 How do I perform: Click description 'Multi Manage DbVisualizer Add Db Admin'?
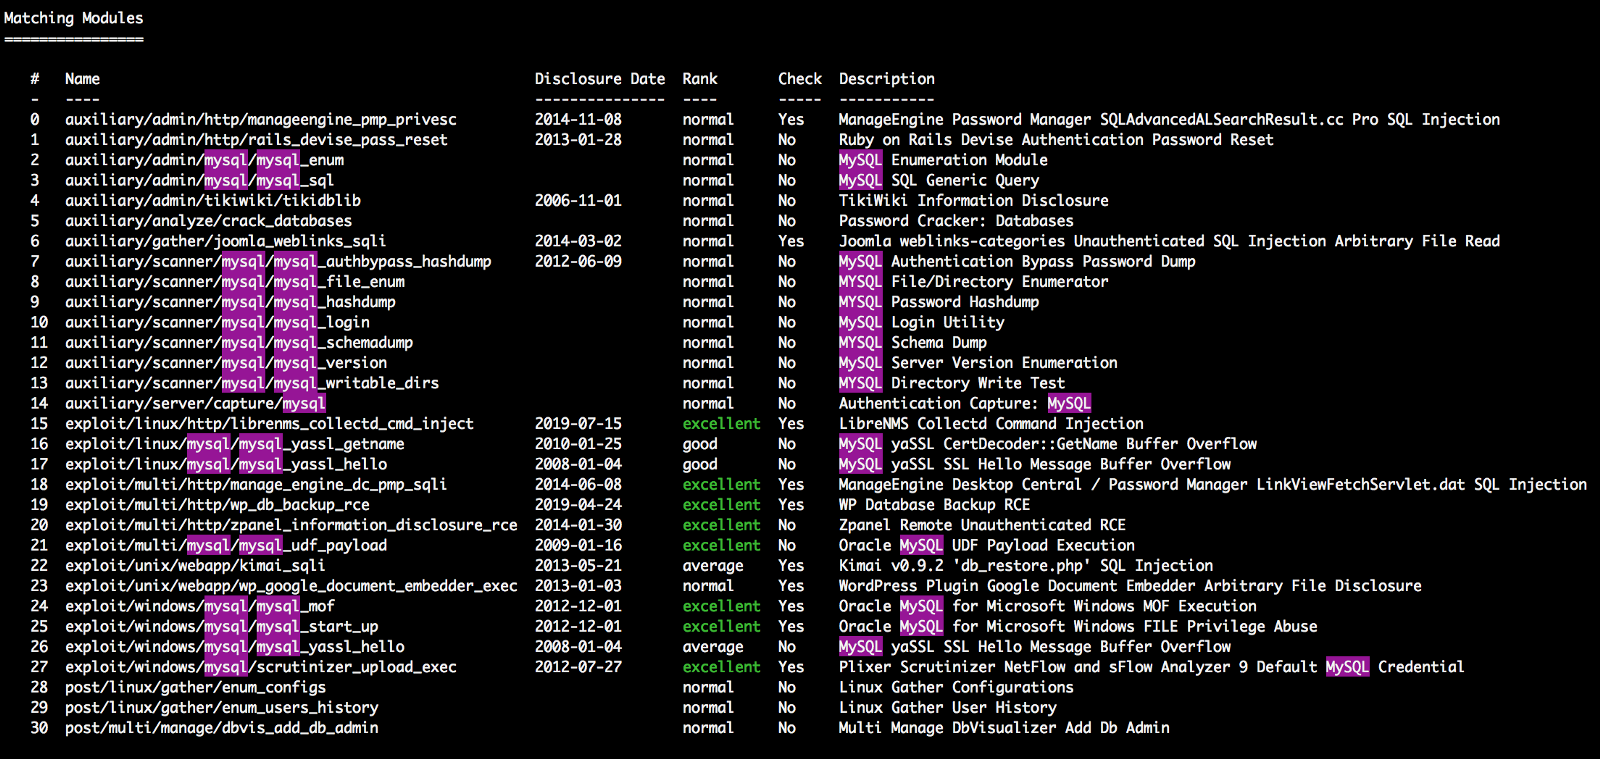(1004, 728)
